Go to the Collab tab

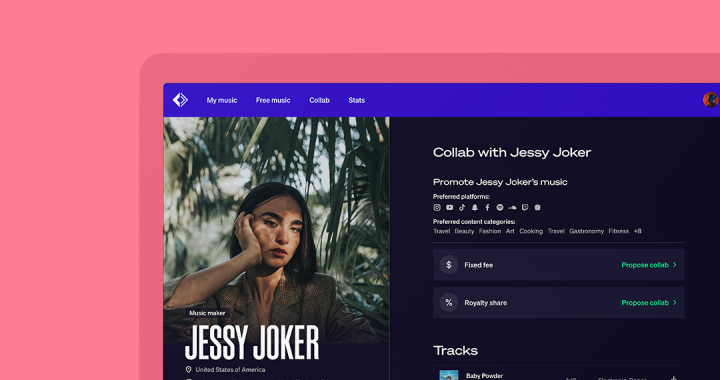(x=319, y=100)
